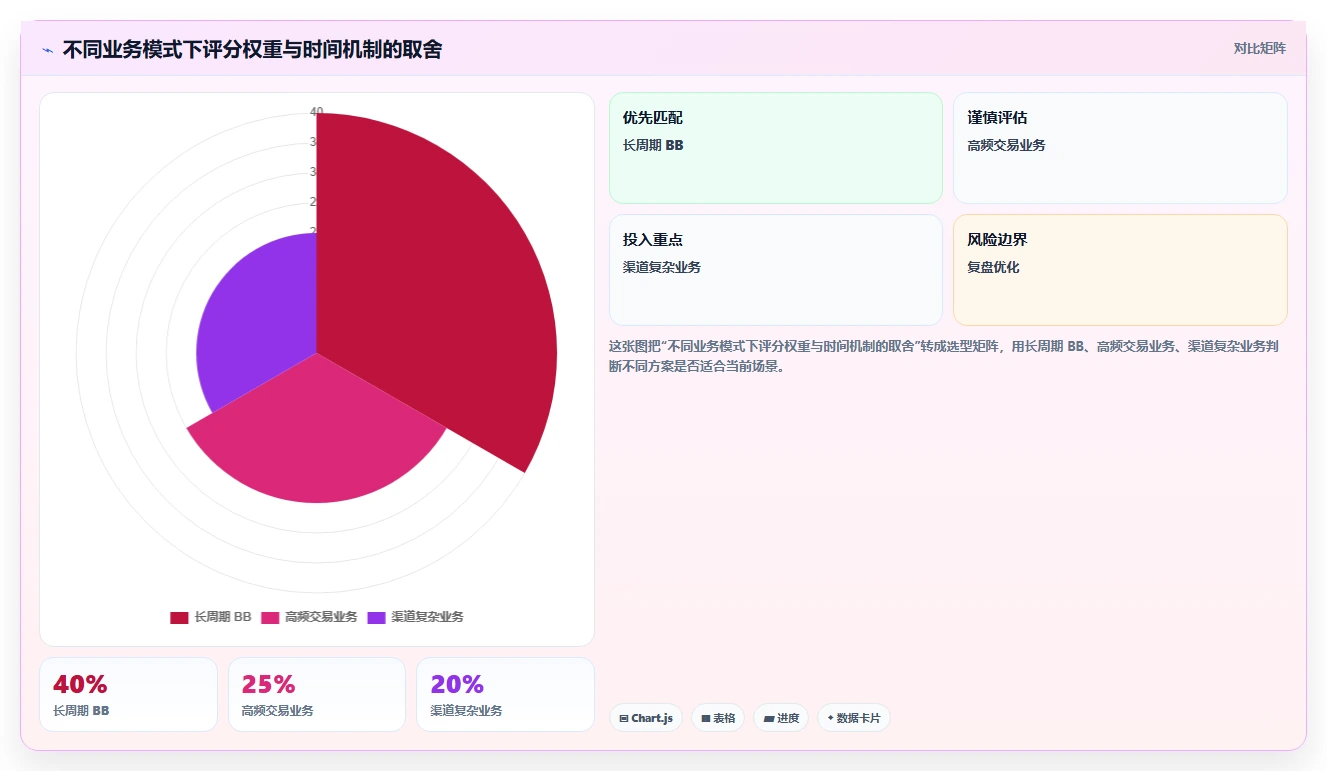Toggle the 长周期 BB legend item
The width and height of the screenshot is (1327, 771).
tap(210, 617)
